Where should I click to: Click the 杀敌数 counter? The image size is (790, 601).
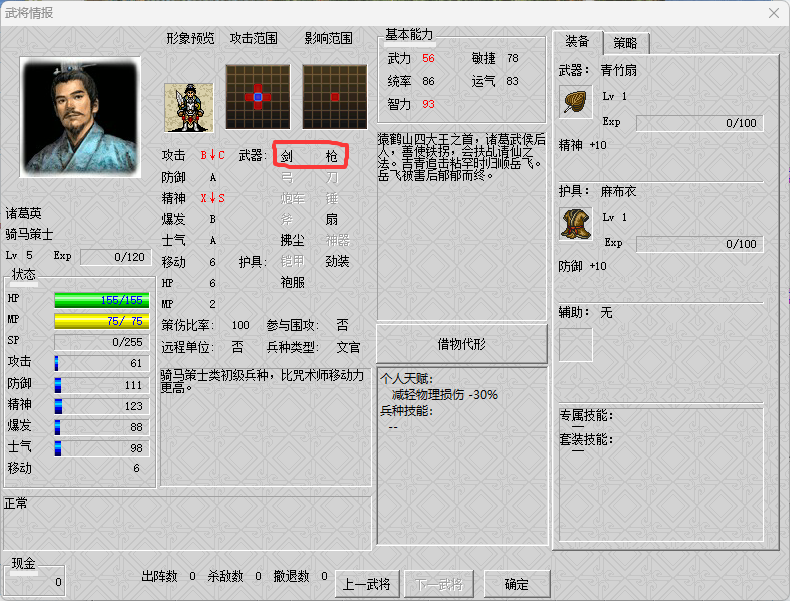(235, 576)
